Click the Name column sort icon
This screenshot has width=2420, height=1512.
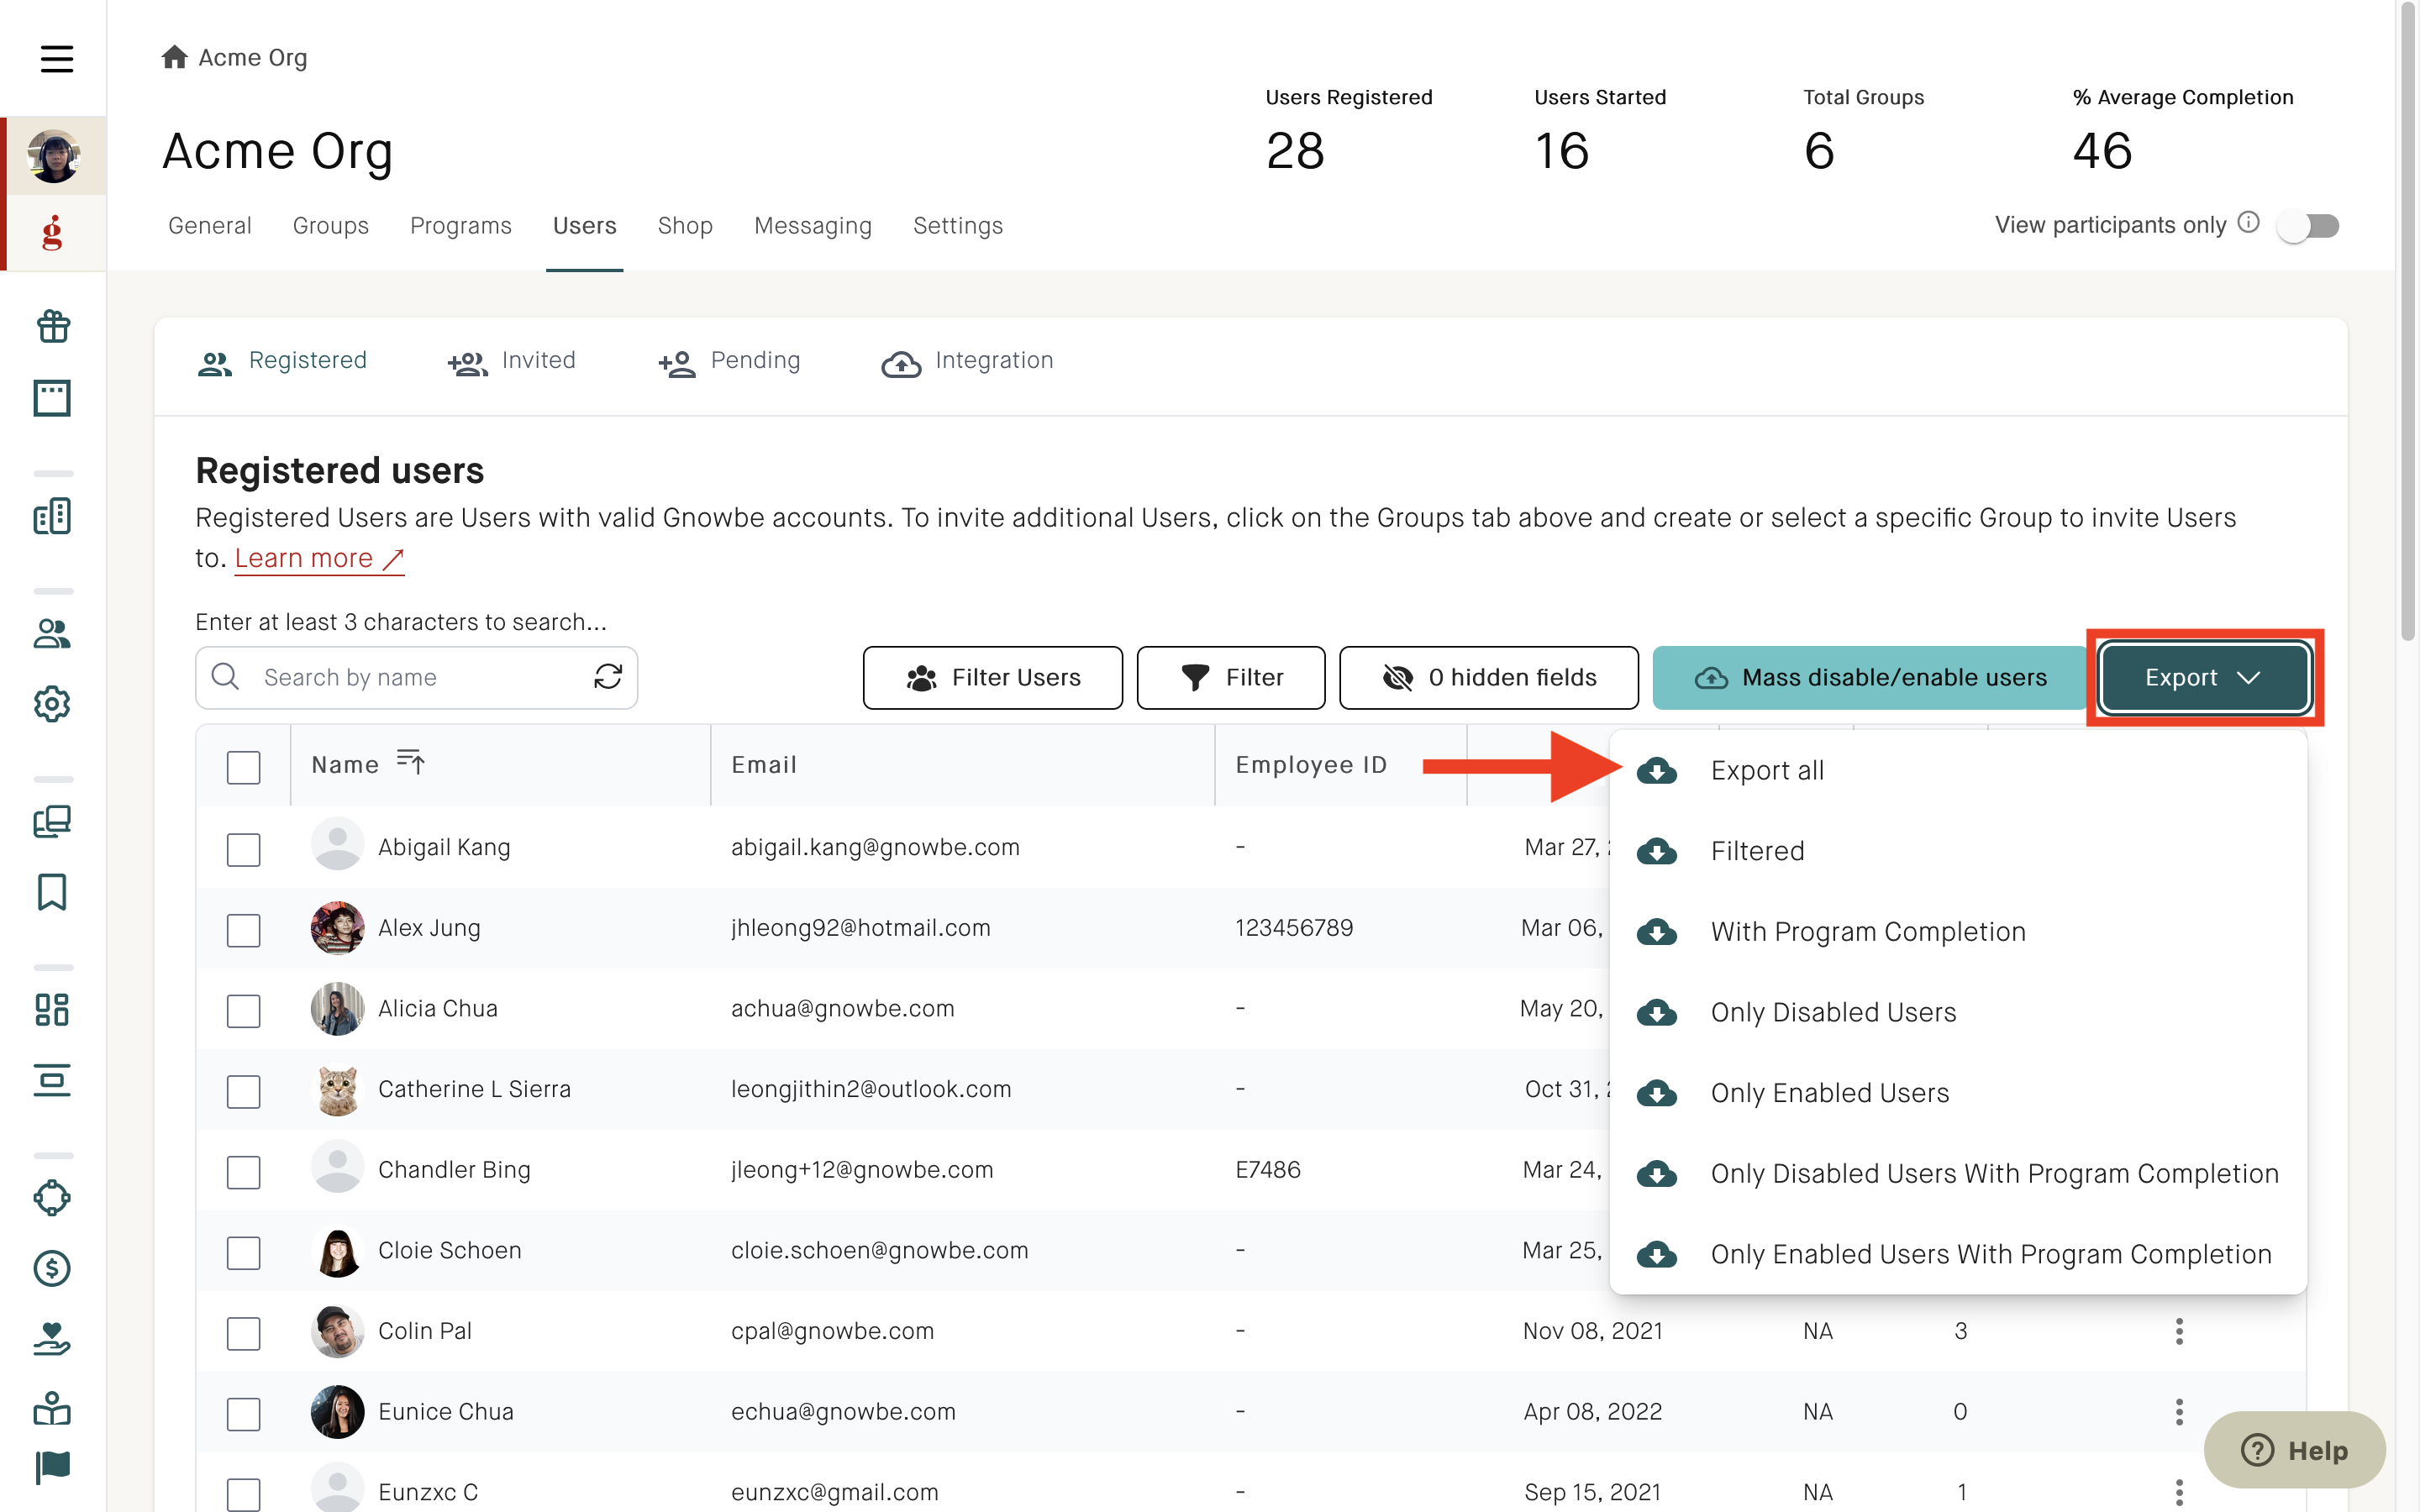411,763
